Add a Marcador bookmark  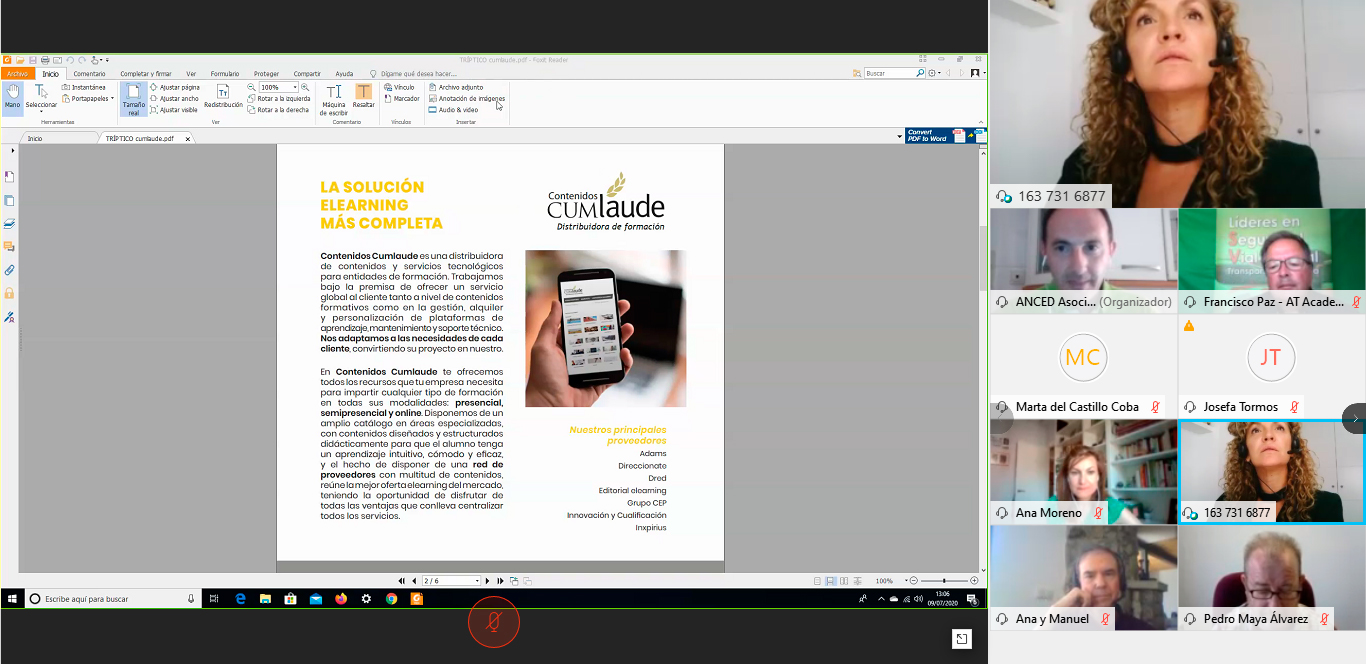pyautogui.click(x=401, y=98)
